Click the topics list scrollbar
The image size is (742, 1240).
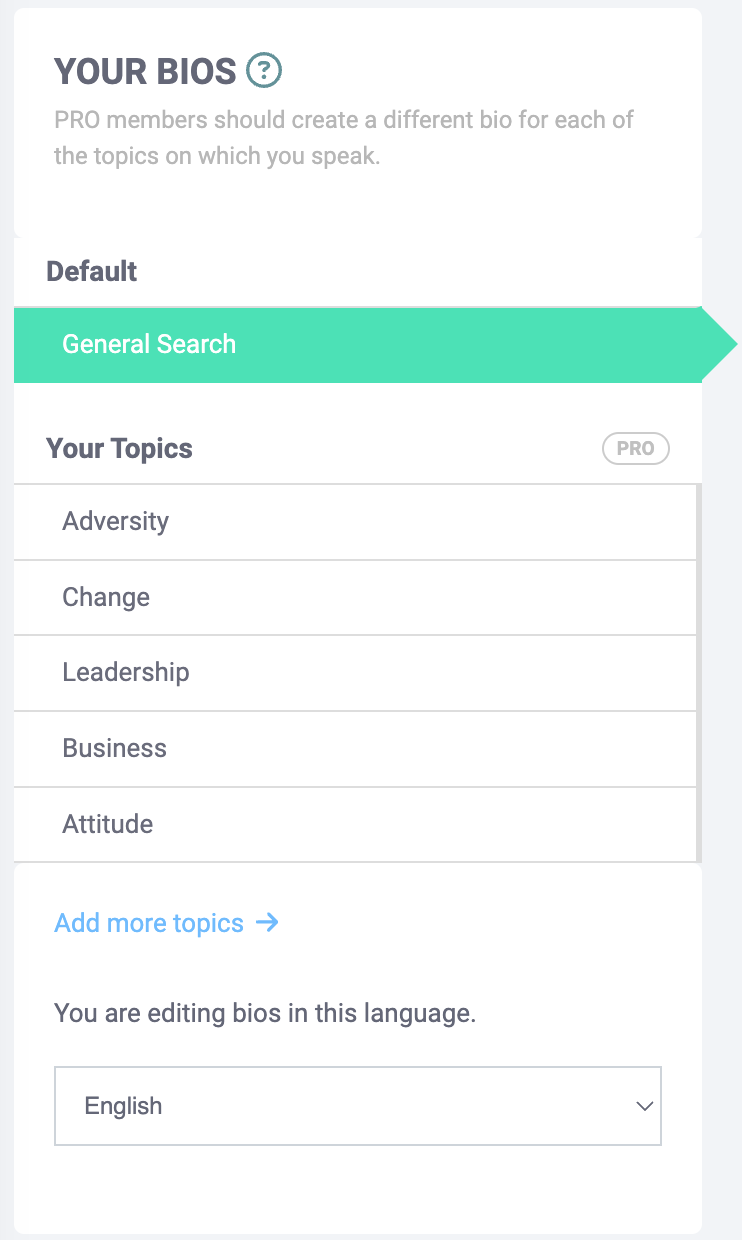pos(699,673)
